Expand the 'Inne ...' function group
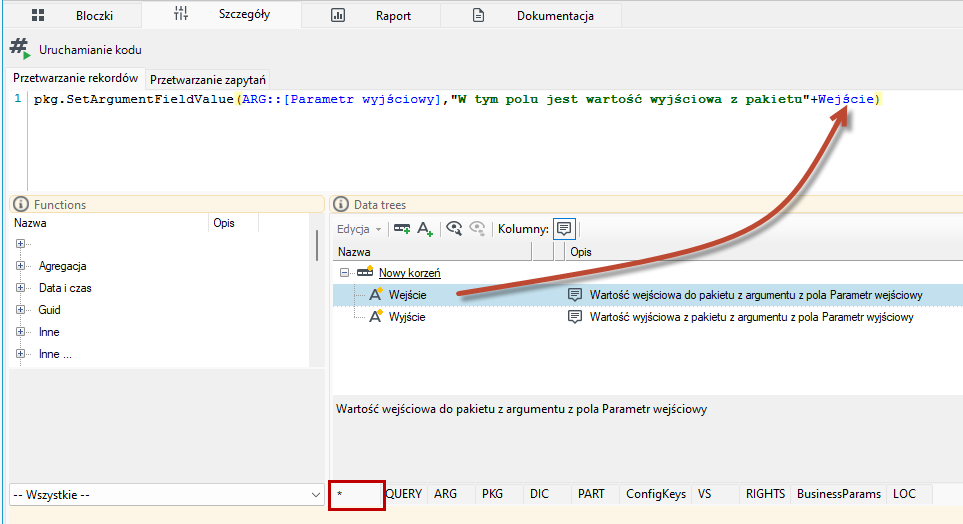This screenshot has height=524, width=963. [x=20, y=354]
